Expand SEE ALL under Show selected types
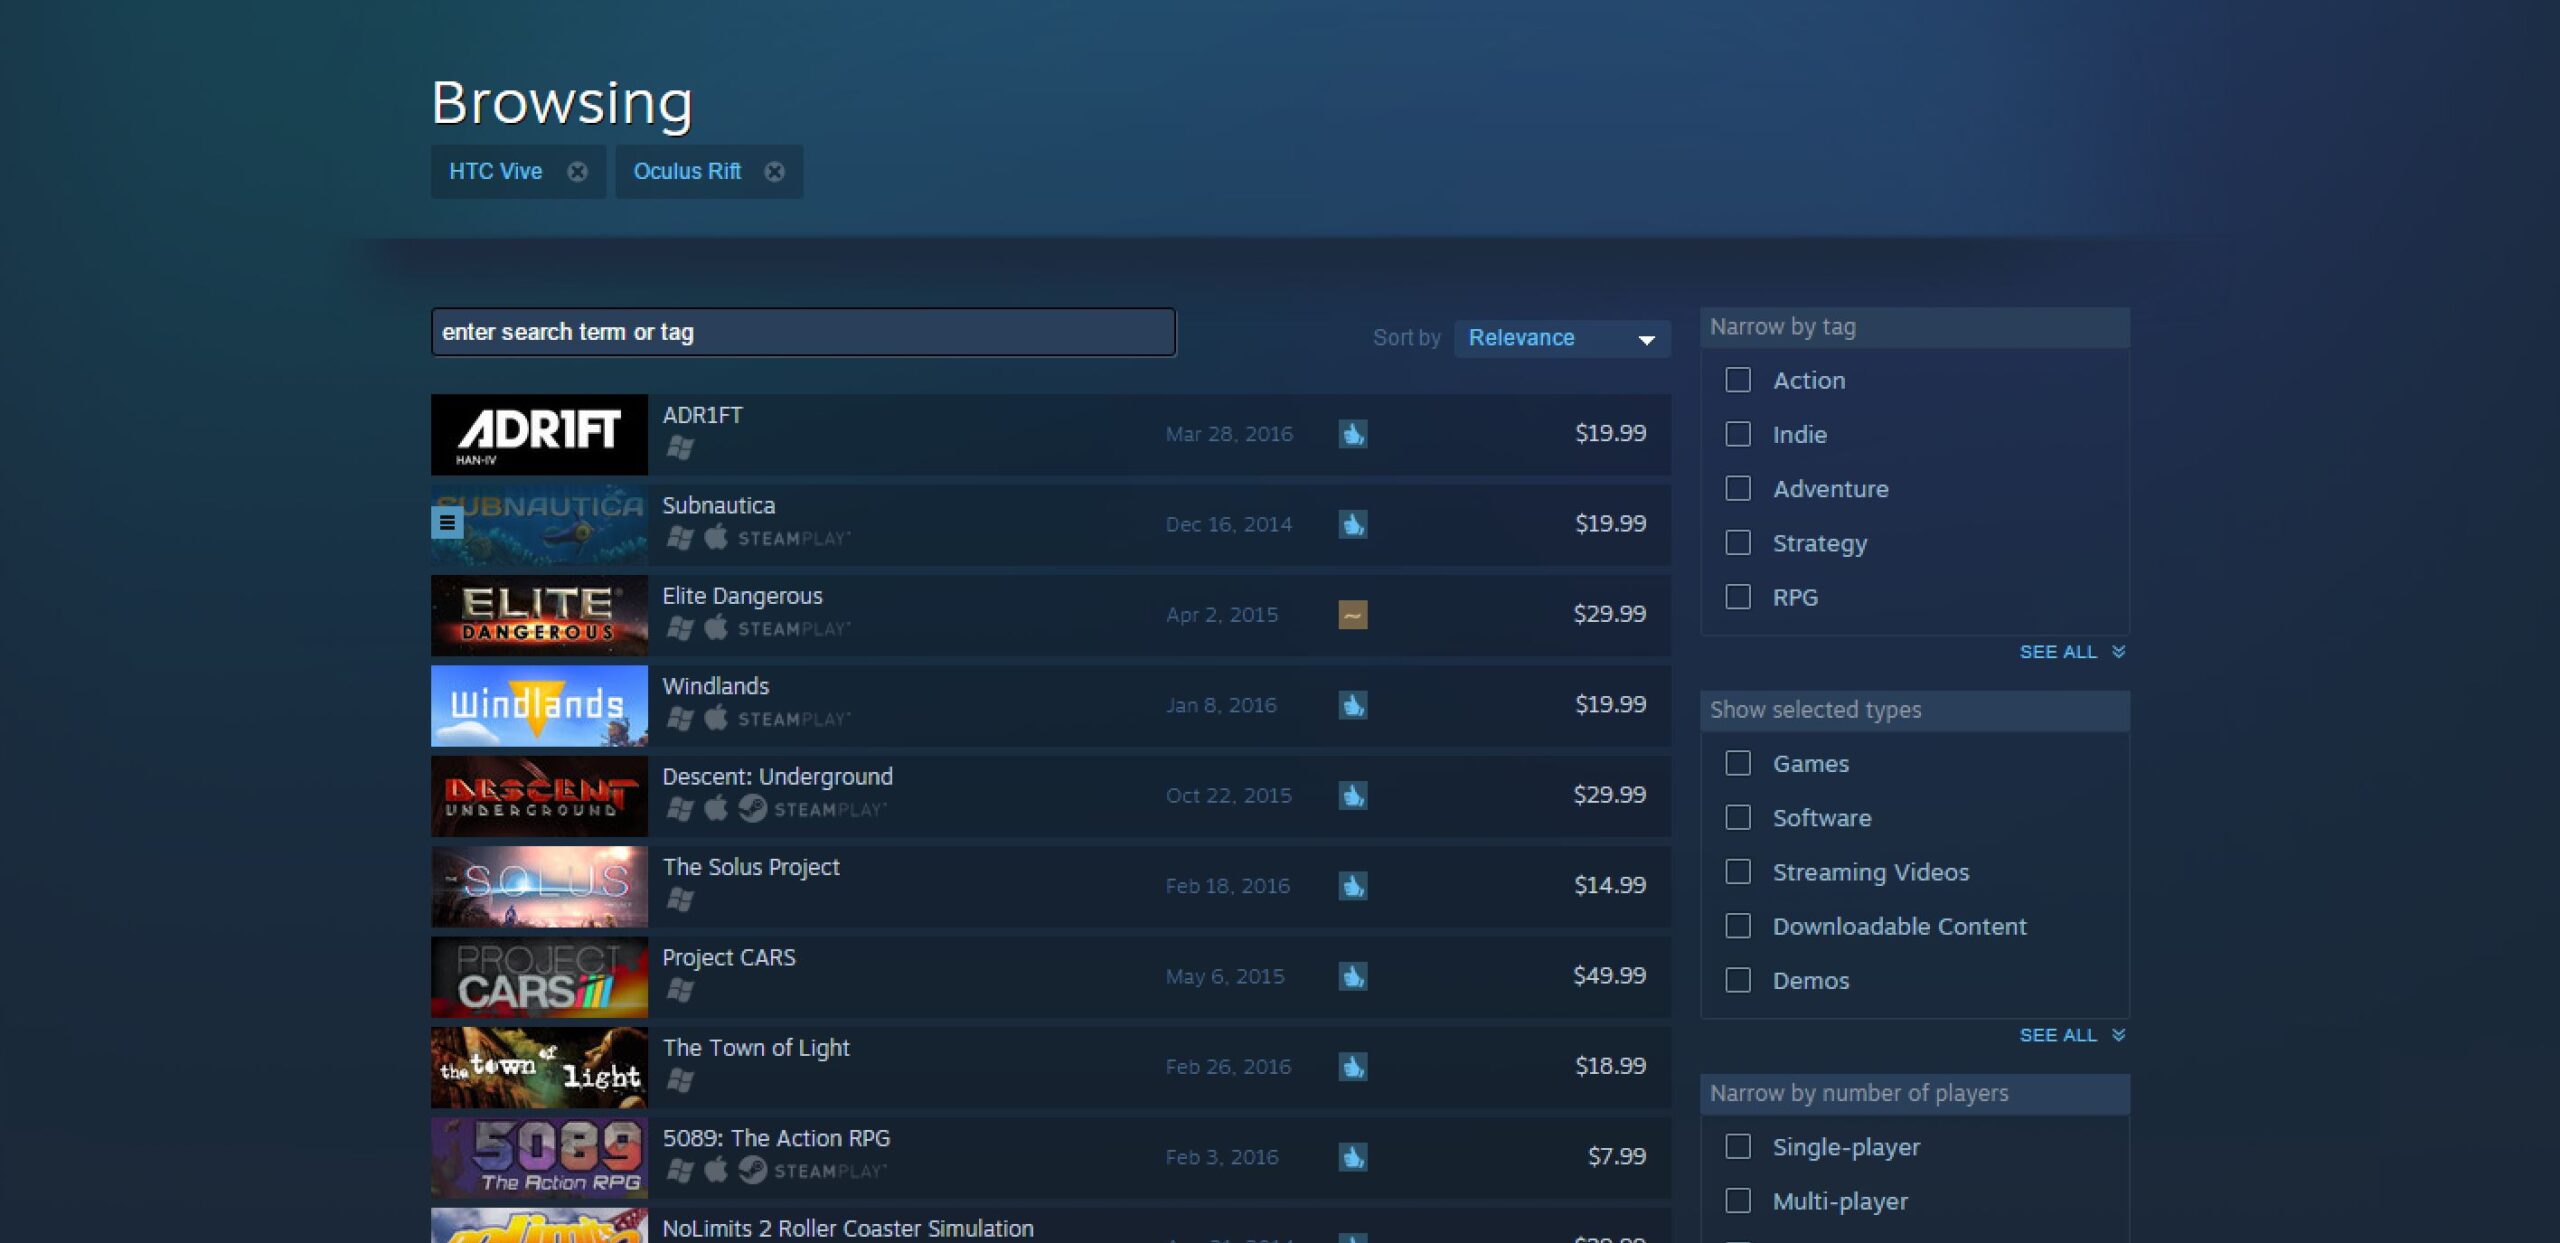2560x1243 pixels. pos(2072,1035)
